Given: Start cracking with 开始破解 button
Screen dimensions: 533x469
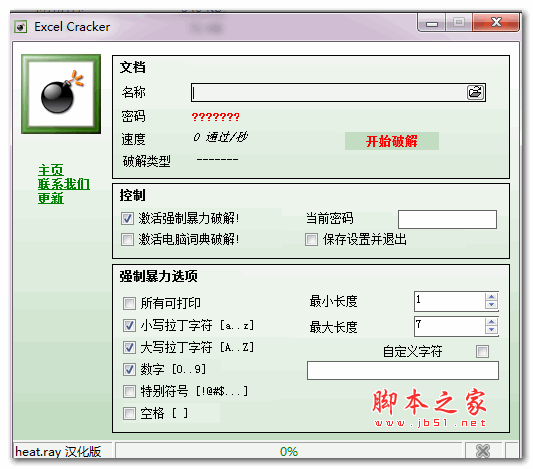Looking at the screenshot, I should pyautogui.click(x=392, y=141).
